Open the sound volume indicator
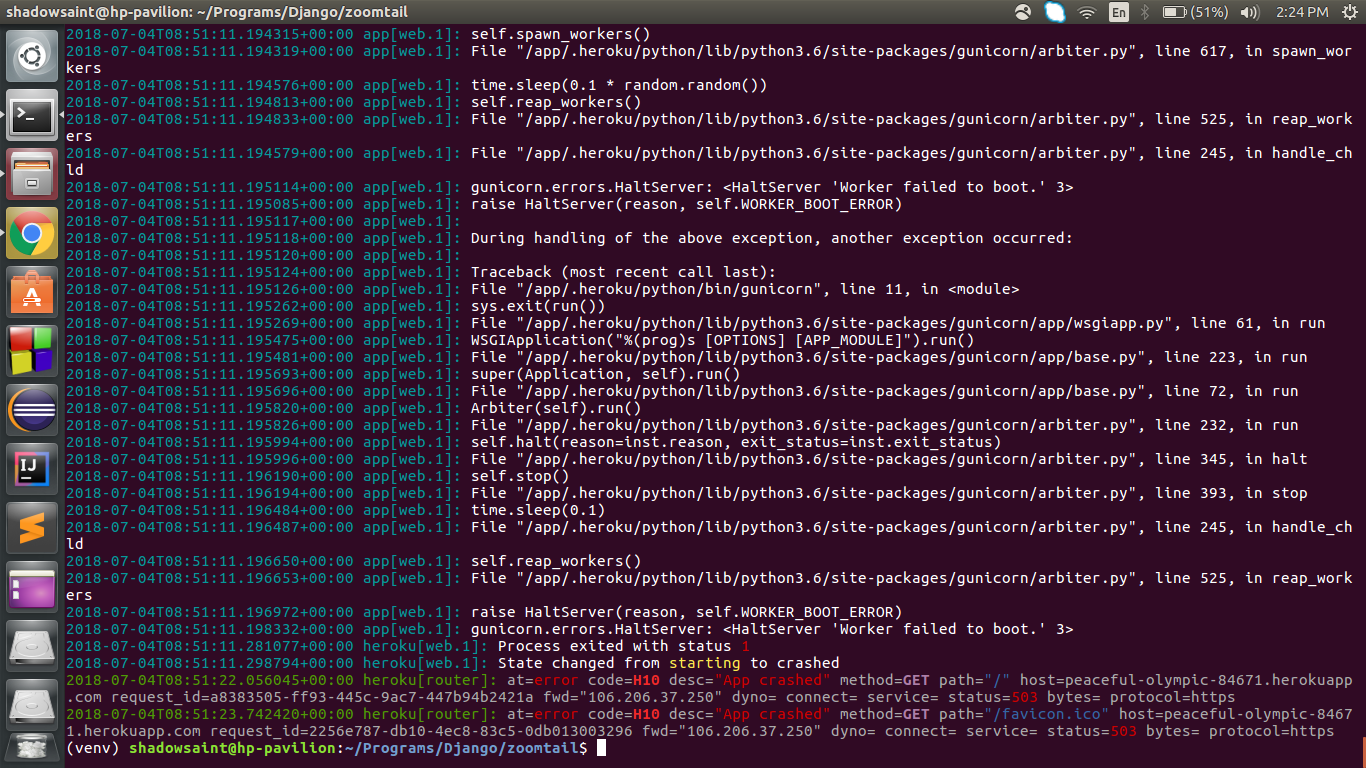The width and height of the screenshot is (1366, 768). (1249, 12)
